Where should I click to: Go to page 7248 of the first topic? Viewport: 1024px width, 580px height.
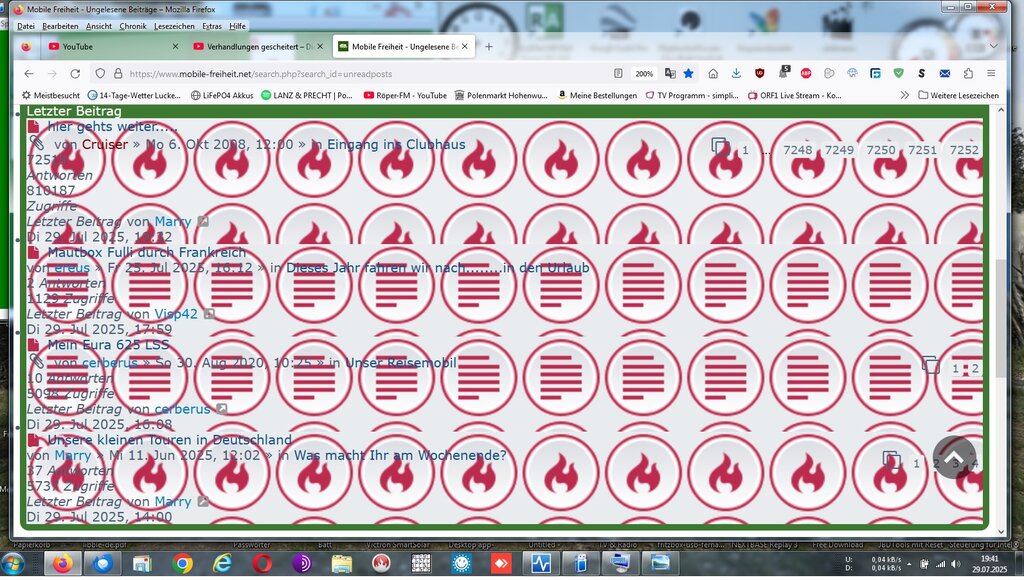pyautogui.click(x=797, y=150)
